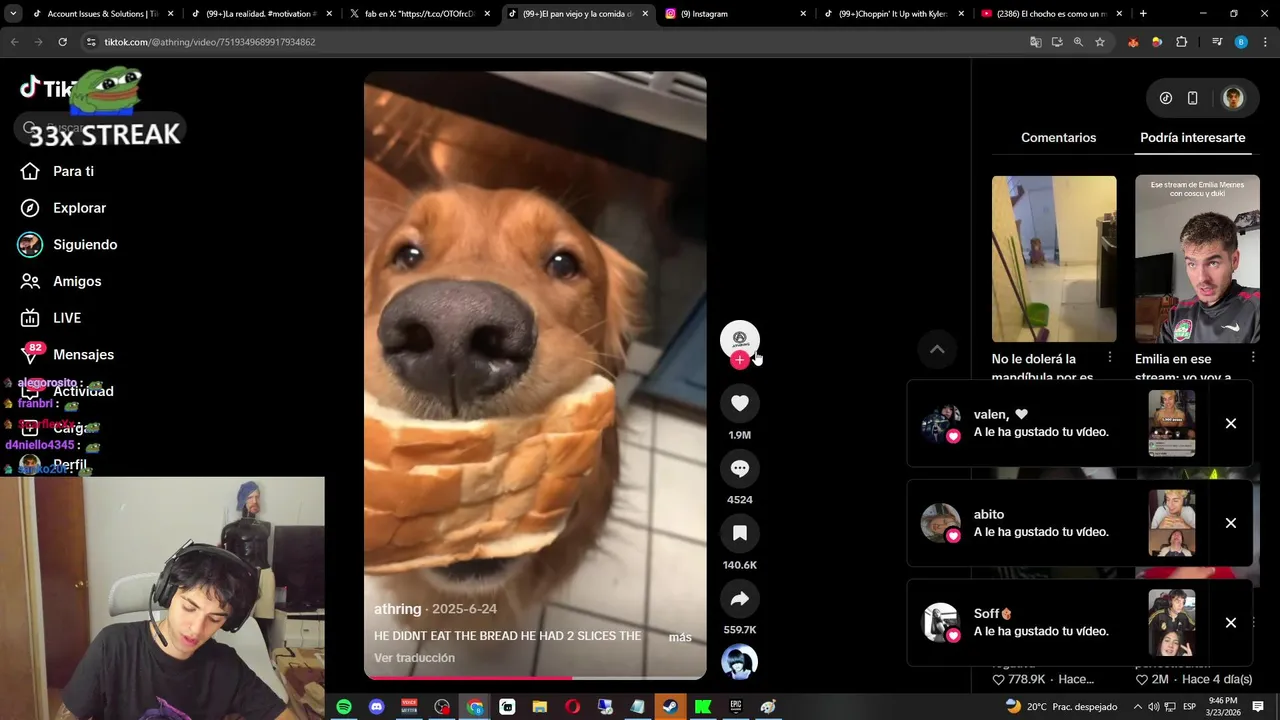The image size is (1280, 720).
Task: Open Discord from the taskbar
Action: point(376,707)
